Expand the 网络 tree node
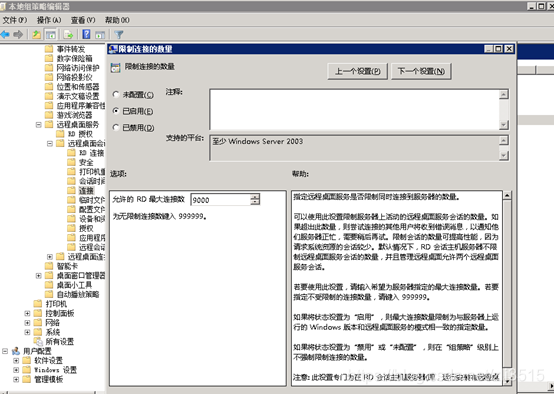 click(x=27, y=323)
